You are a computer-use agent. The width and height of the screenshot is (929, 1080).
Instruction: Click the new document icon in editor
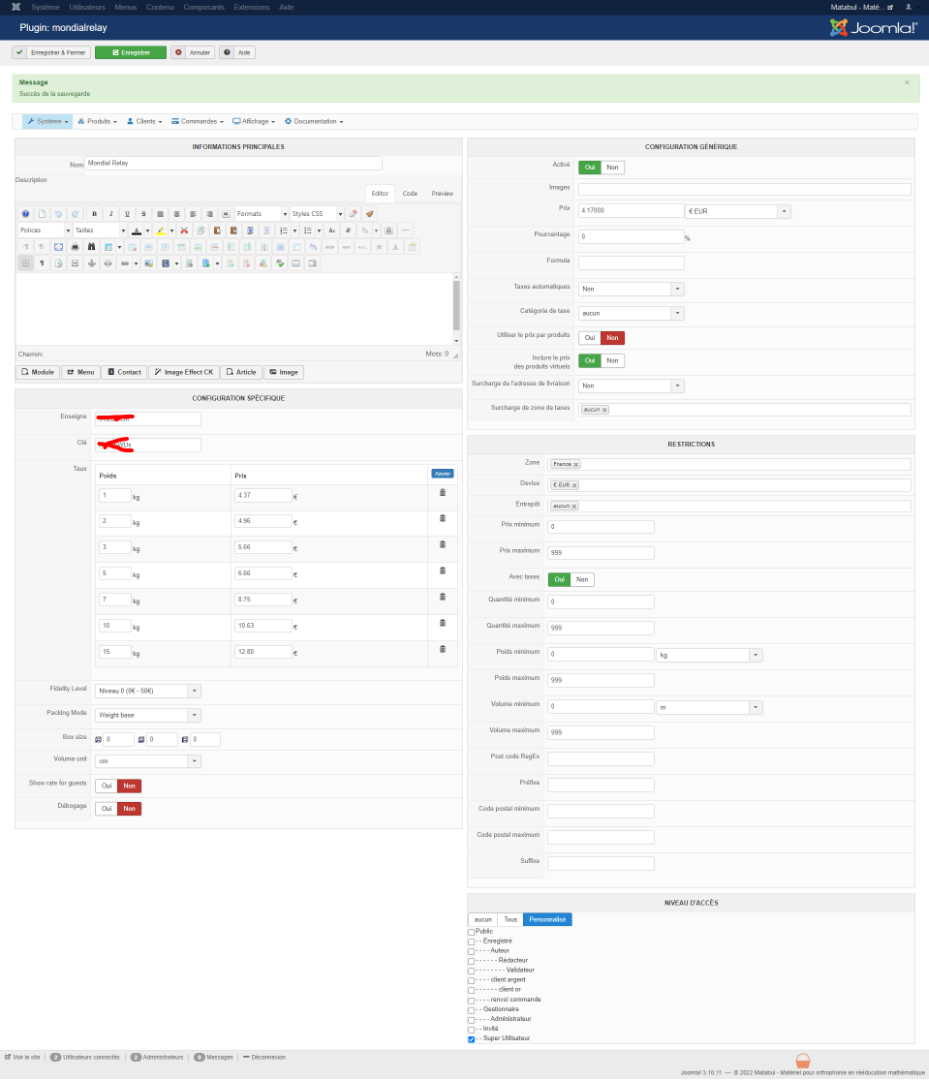click(x=42, y=214)
